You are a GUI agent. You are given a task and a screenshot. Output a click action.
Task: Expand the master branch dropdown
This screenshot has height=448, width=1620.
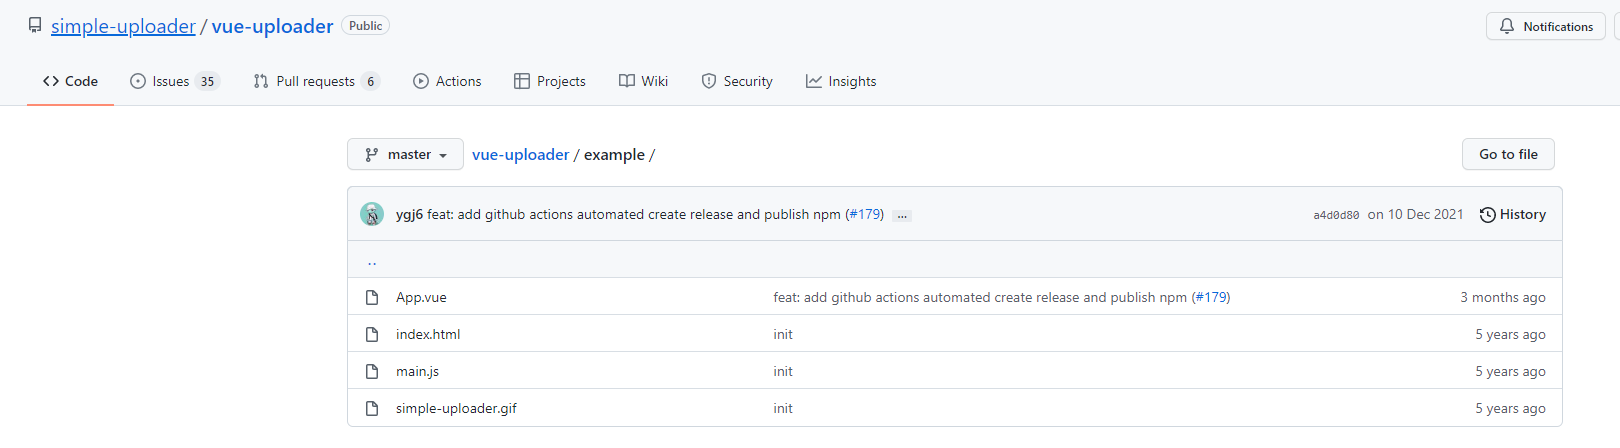(x=405, y=155)
